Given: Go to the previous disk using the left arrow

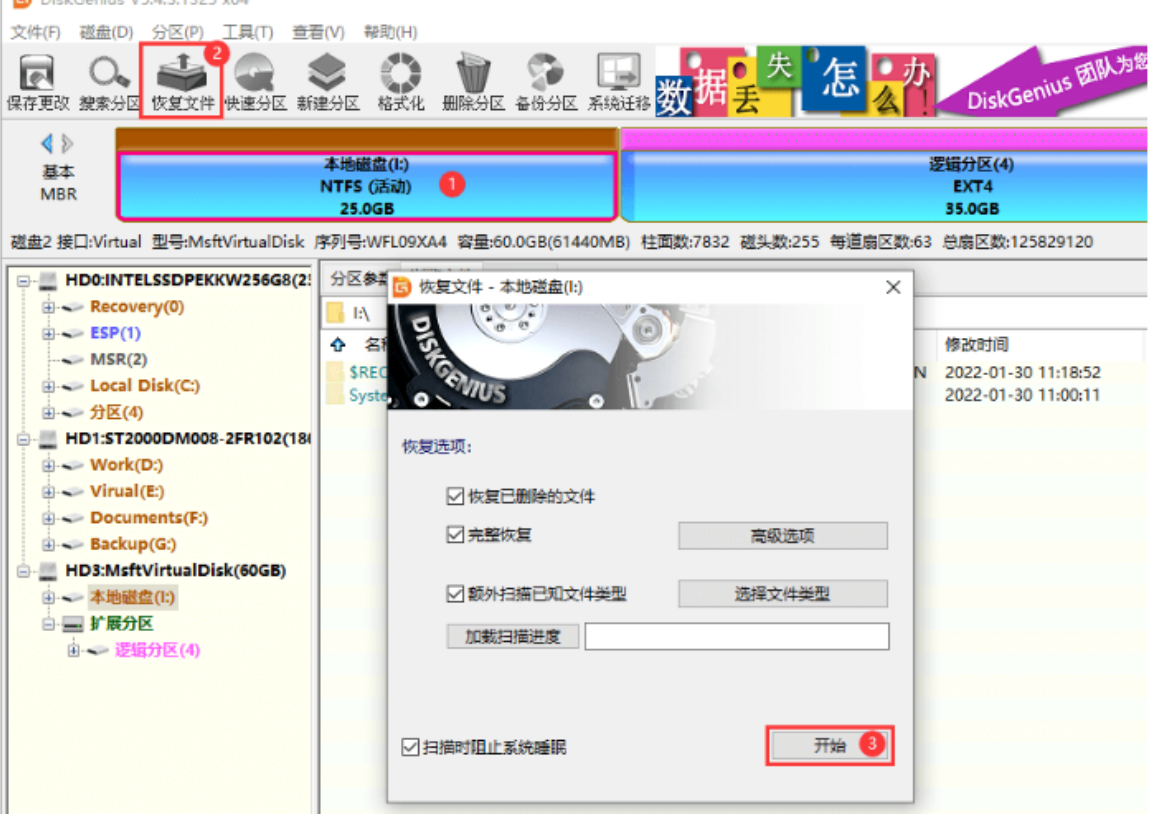Looking at the screenshot, I should tap(47, 142).
